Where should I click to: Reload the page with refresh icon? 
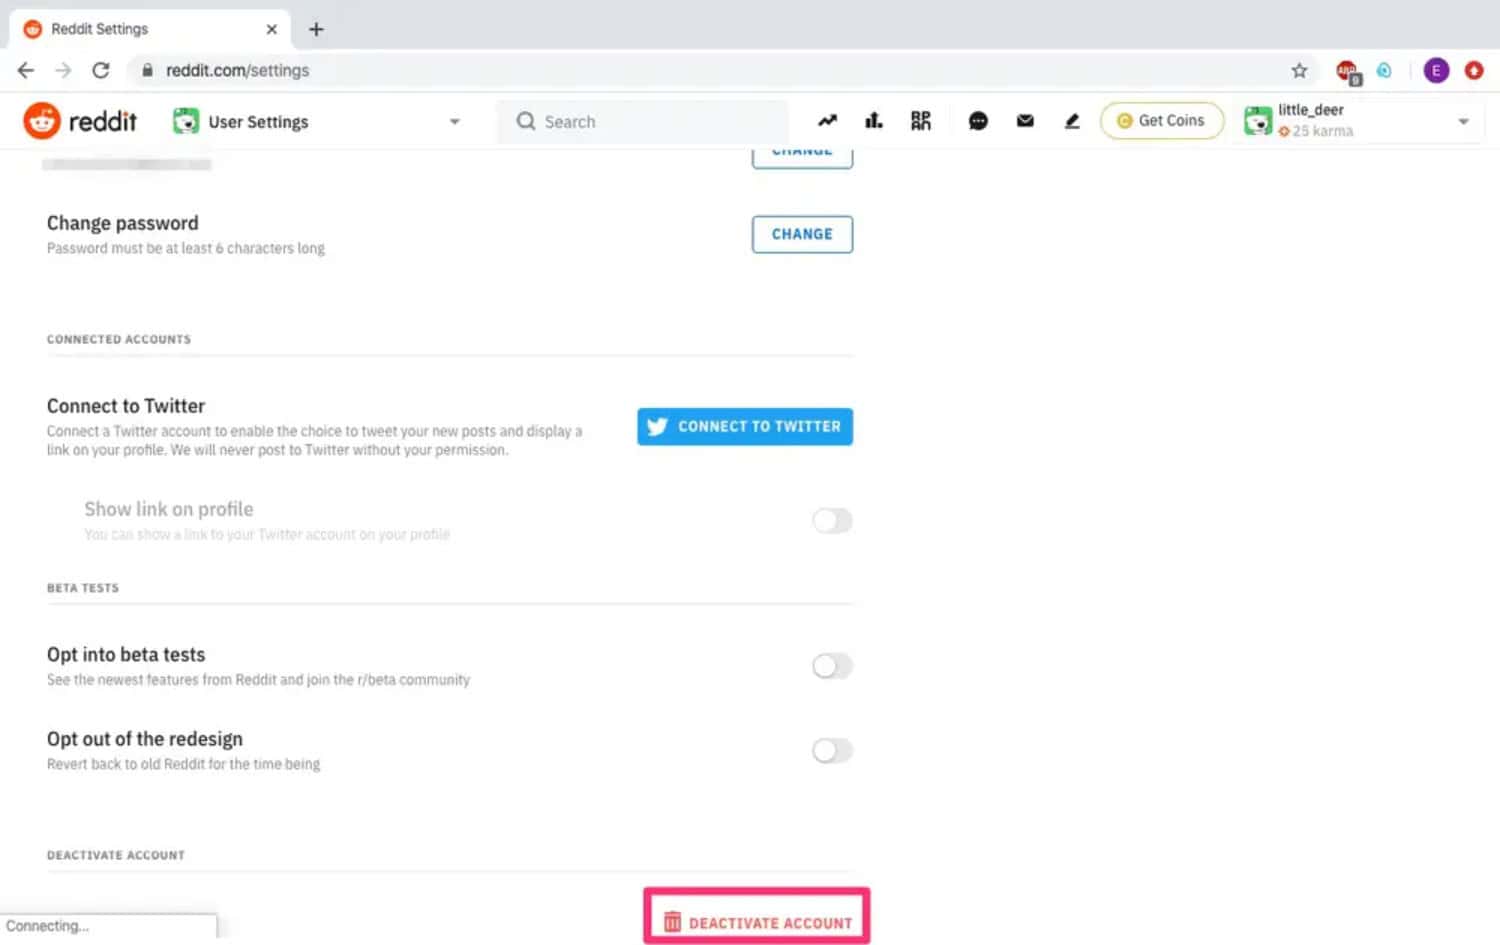(101, 70)
